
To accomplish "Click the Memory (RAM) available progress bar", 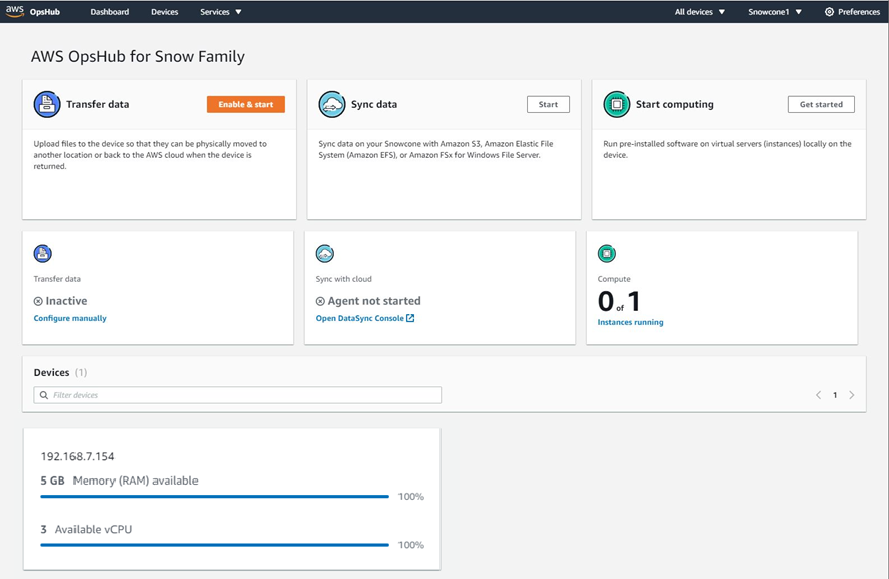I will (x=214, y=496).
